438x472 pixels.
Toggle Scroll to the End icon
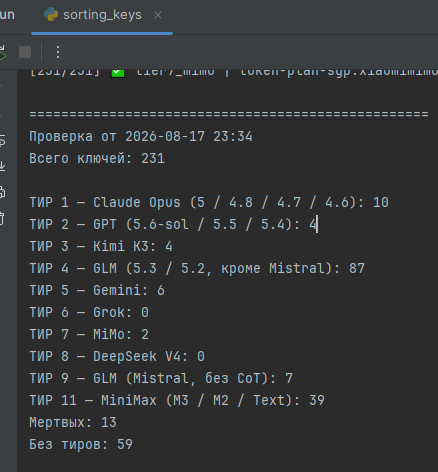click(x=2, y=166)
